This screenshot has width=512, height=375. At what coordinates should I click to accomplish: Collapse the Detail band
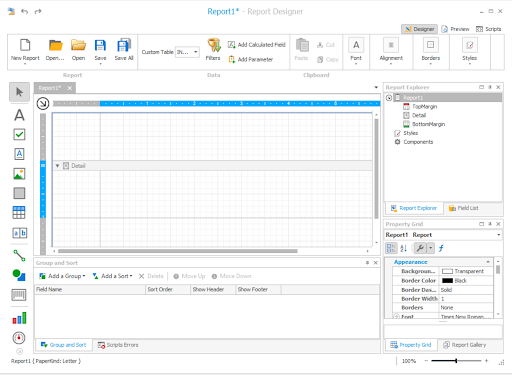point(57,166)
